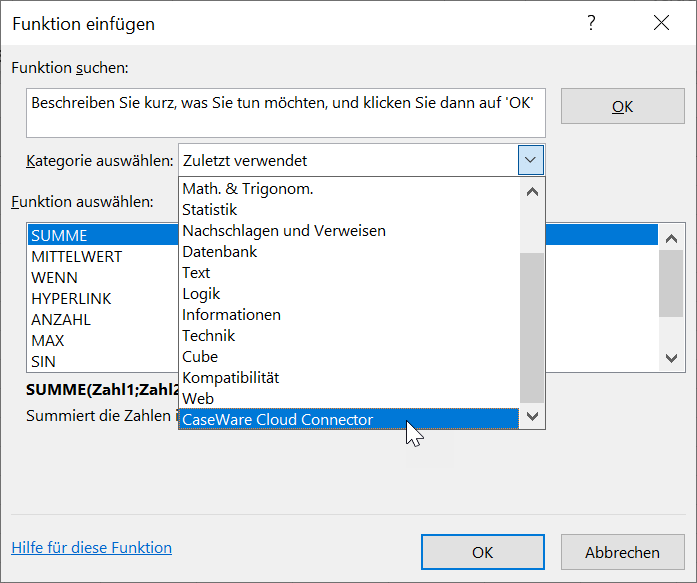Select WENN in function list
The height and width of the screenshot is (583, 697).
(102, 277)
